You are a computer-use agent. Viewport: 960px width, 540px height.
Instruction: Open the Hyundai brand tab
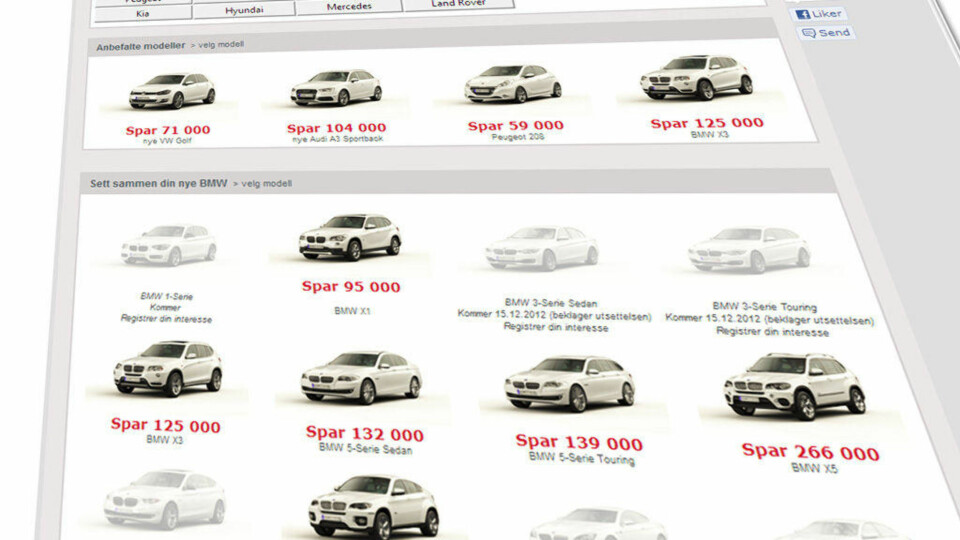click(244, 10)
